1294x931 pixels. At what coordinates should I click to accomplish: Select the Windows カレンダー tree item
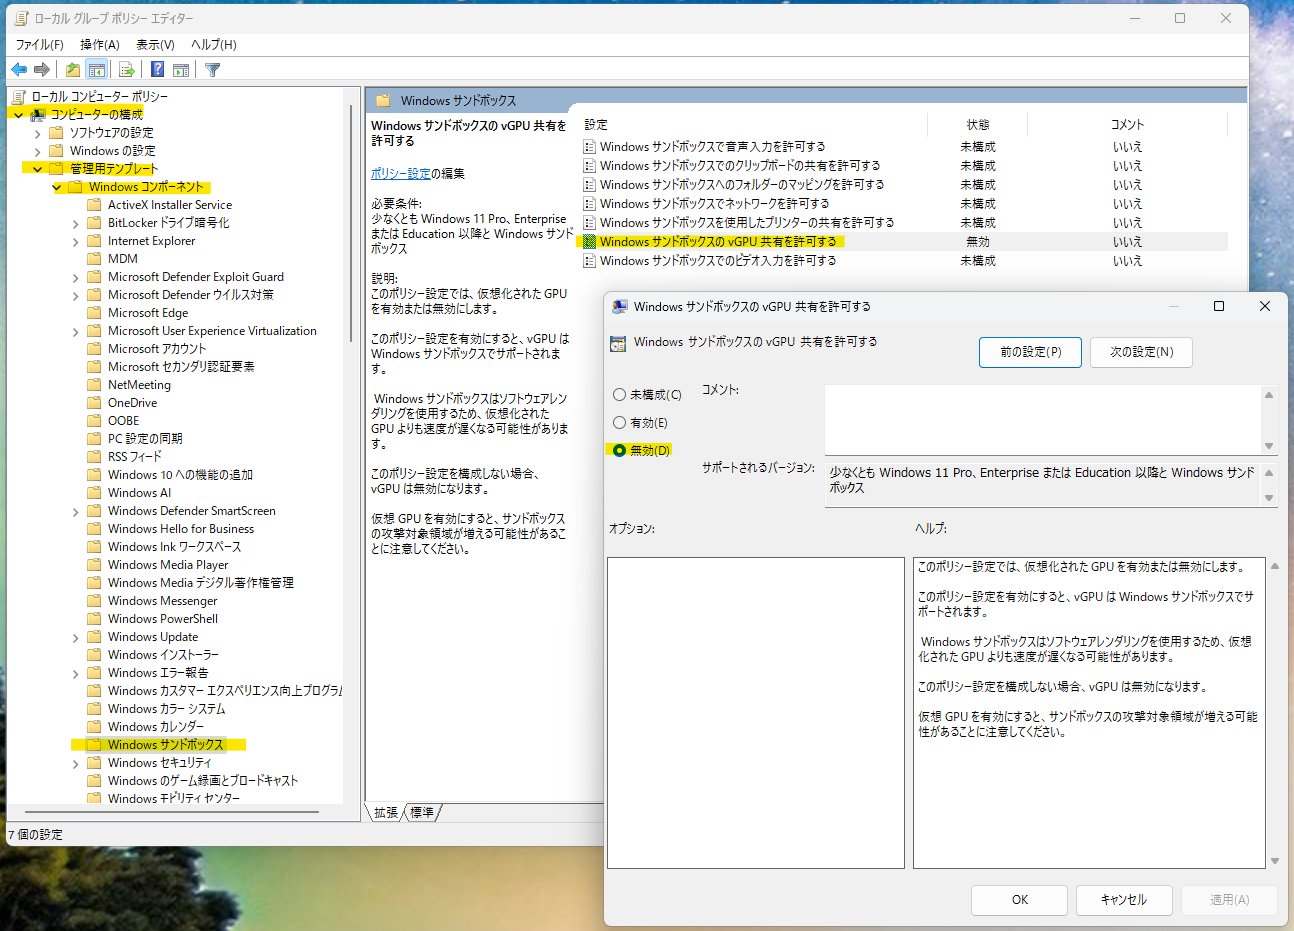pyautogui.click(x=156, y=727)
